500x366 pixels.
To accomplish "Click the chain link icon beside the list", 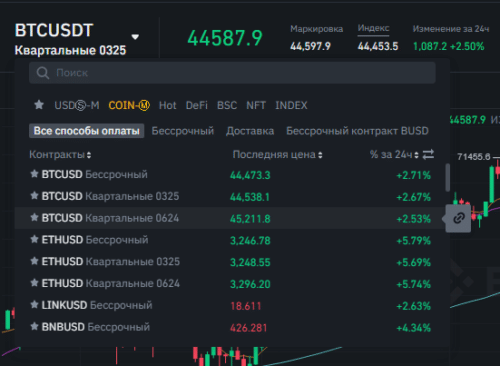I will click(x=459, y=218).
